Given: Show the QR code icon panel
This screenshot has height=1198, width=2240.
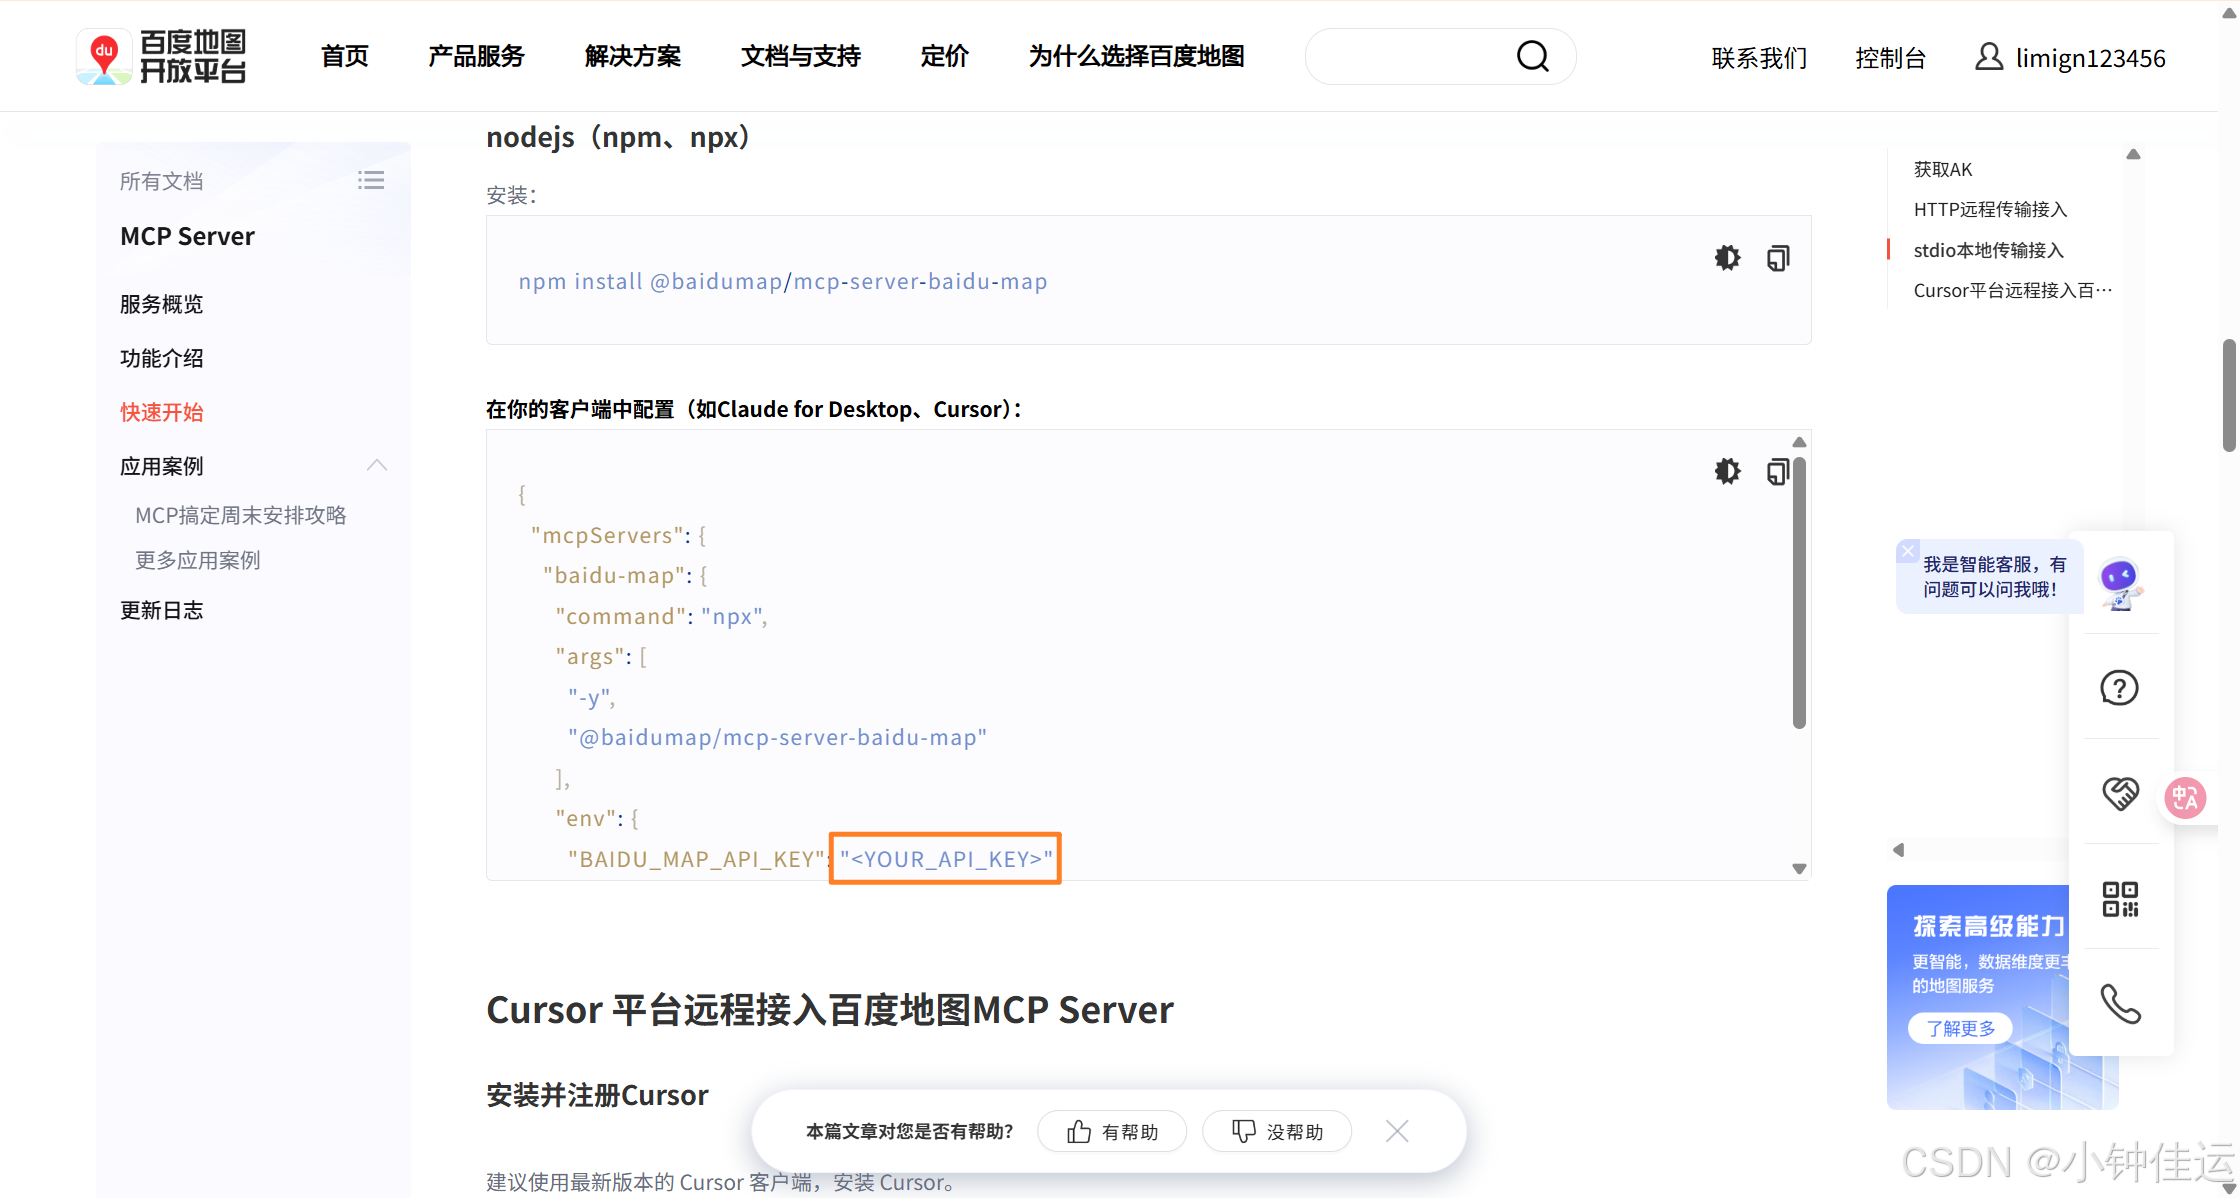Looking at the screenshot, I should 2119,899.
